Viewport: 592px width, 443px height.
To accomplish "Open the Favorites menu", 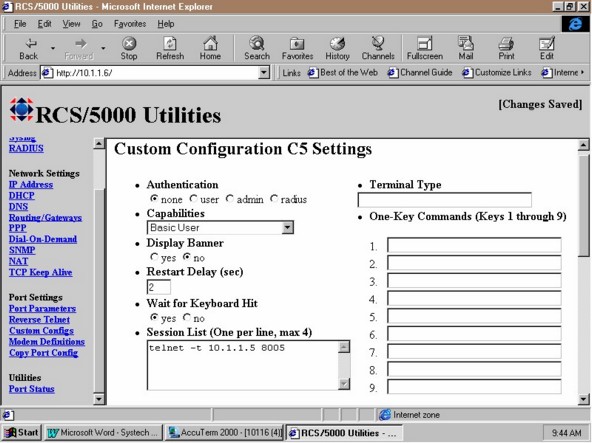I will pyautogui.click(x=130, y=24).
